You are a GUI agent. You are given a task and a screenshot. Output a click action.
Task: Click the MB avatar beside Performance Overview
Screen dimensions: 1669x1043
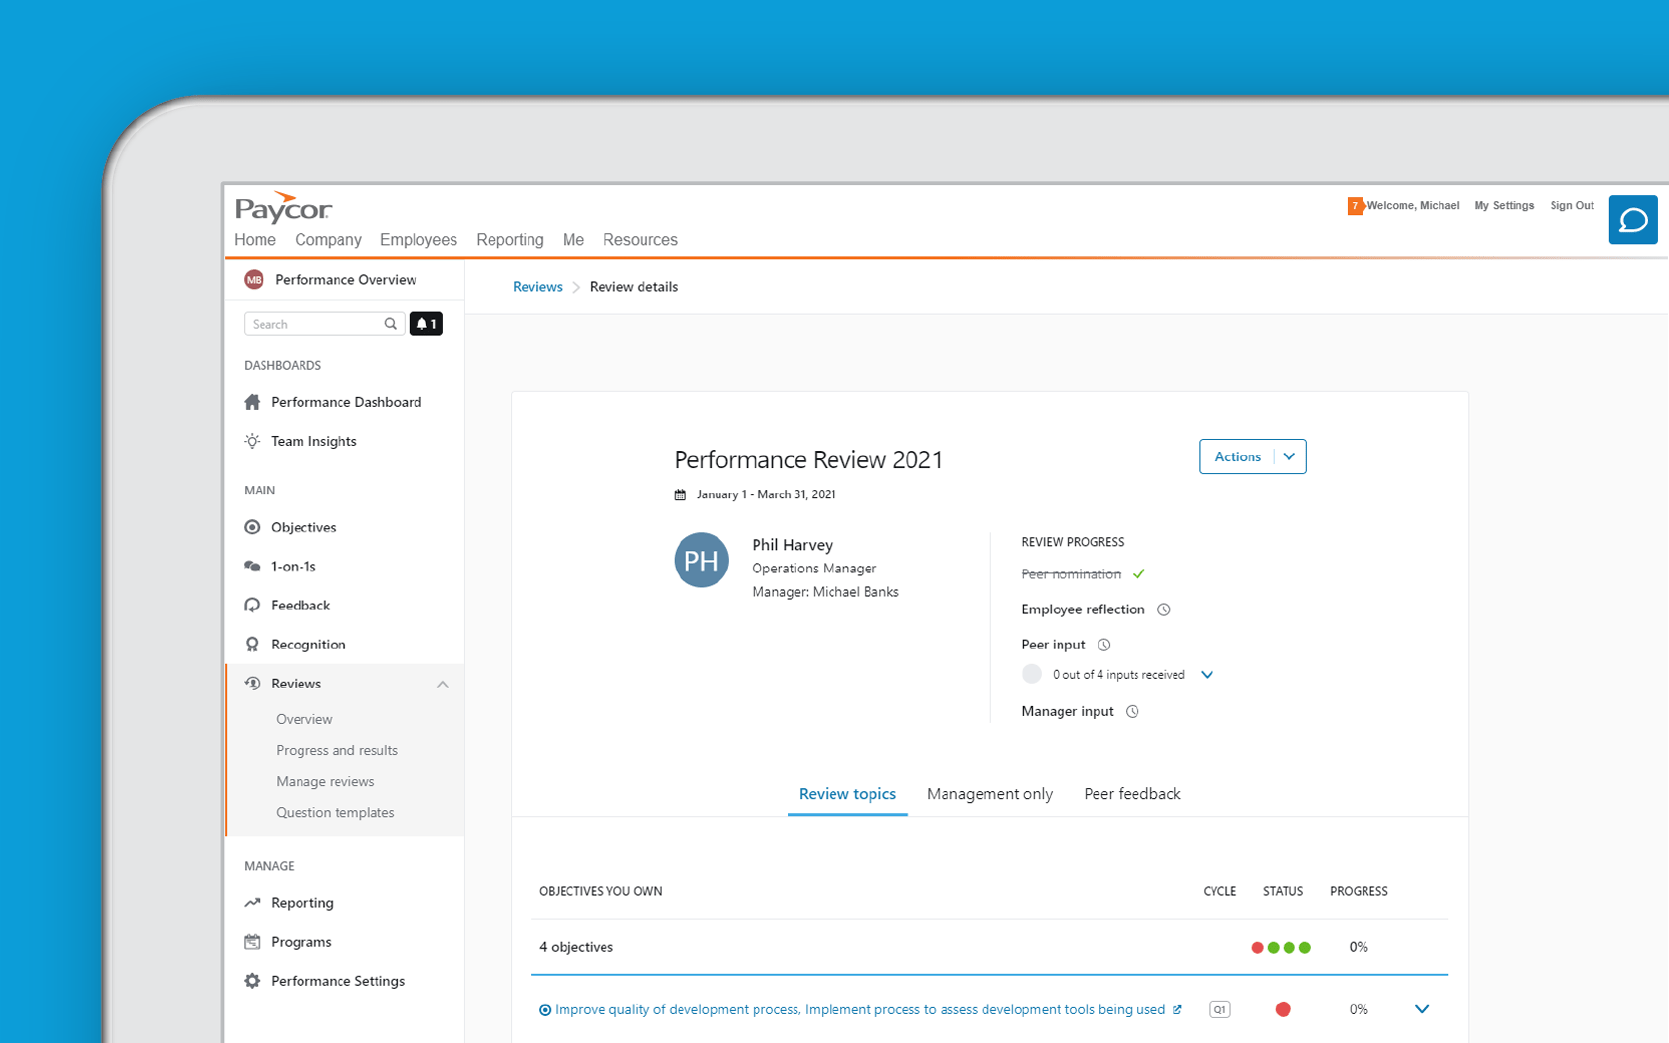tap(254, 280)
